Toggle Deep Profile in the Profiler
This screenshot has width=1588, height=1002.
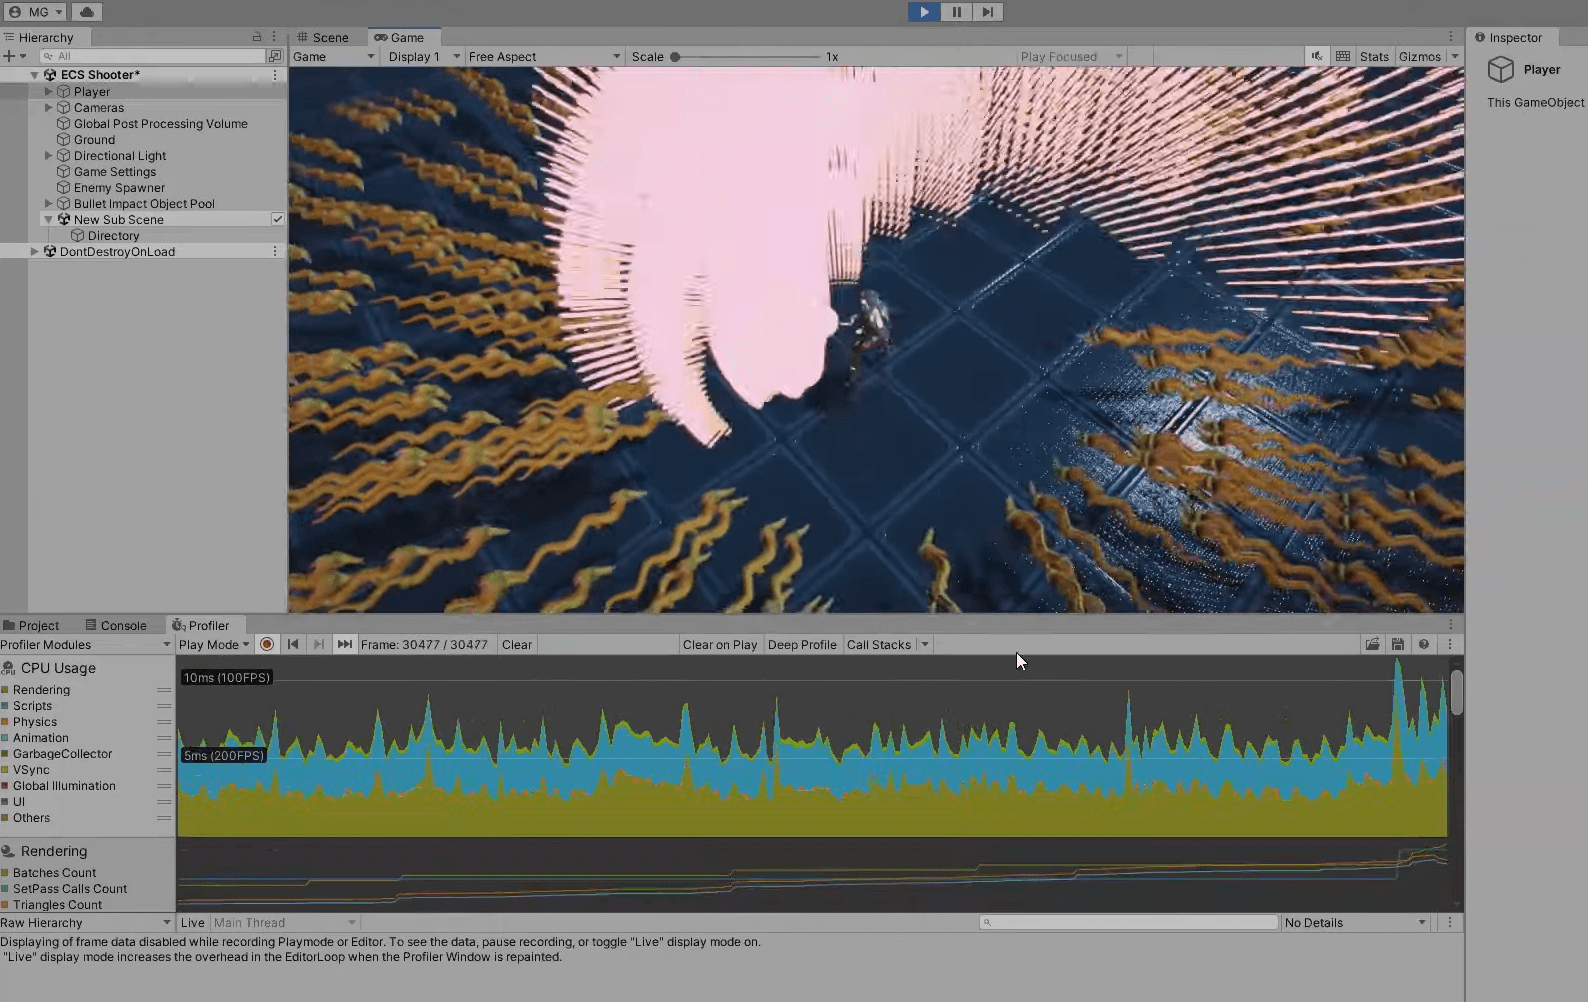click(x=801, y=645)
